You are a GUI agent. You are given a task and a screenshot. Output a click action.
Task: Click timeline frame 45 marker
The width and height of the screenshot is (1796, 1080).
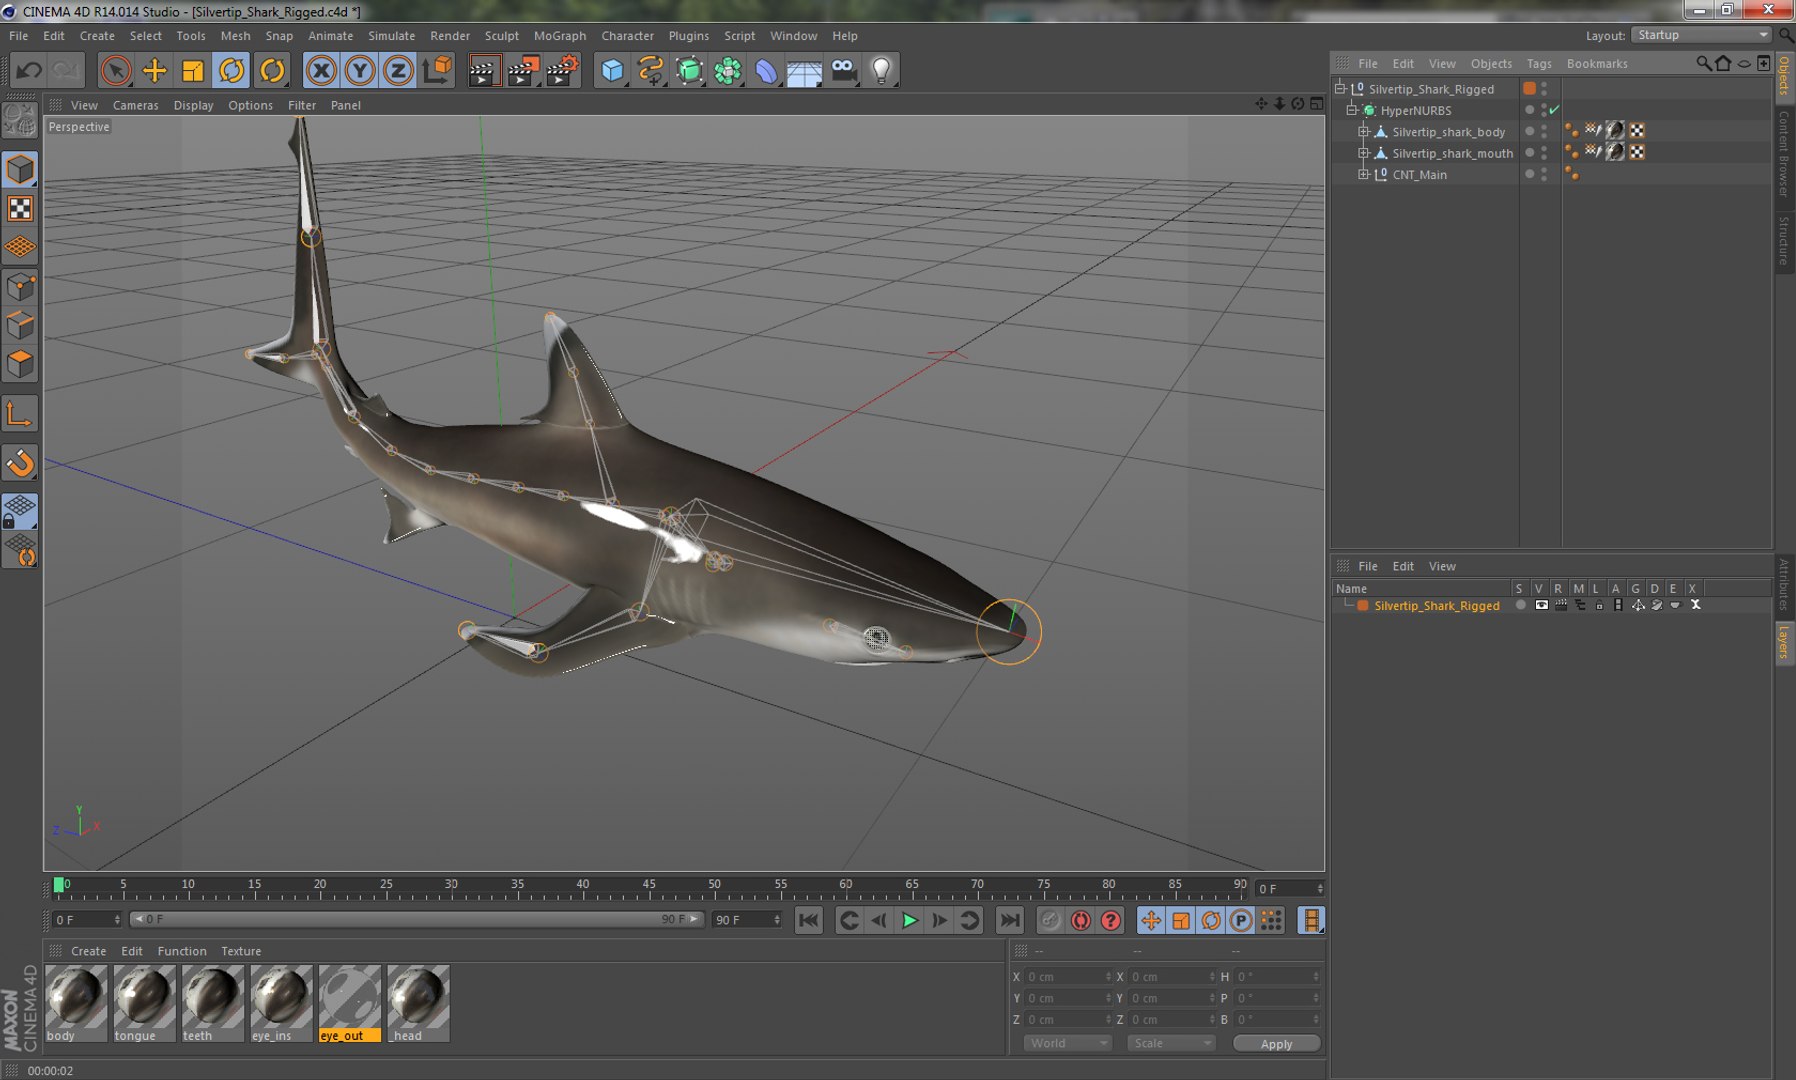coord(649,884)
